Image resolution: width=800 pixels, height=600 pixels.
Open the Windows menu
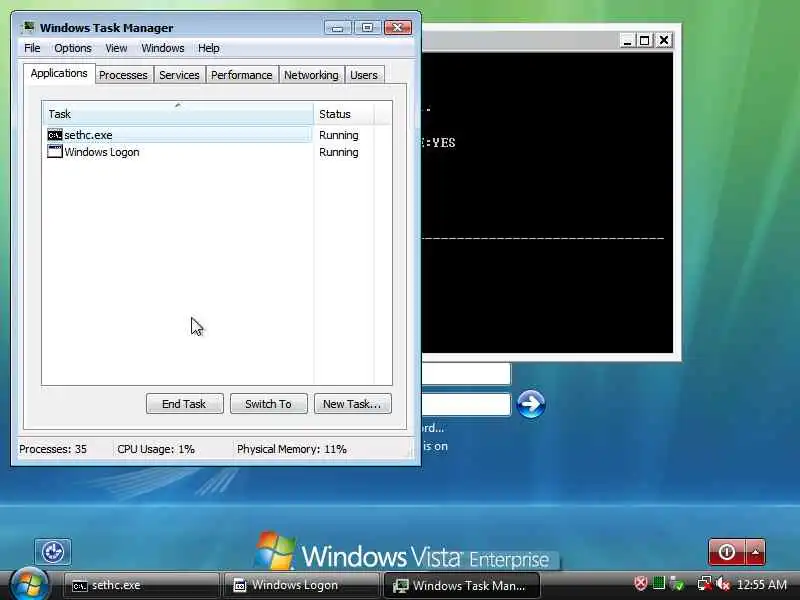[x=163, y=48]
